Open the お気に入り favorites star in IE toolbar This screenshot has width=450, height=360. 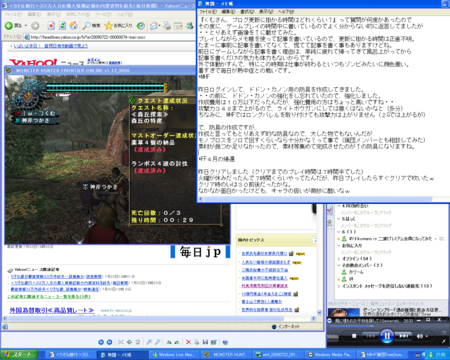[118, 26]
